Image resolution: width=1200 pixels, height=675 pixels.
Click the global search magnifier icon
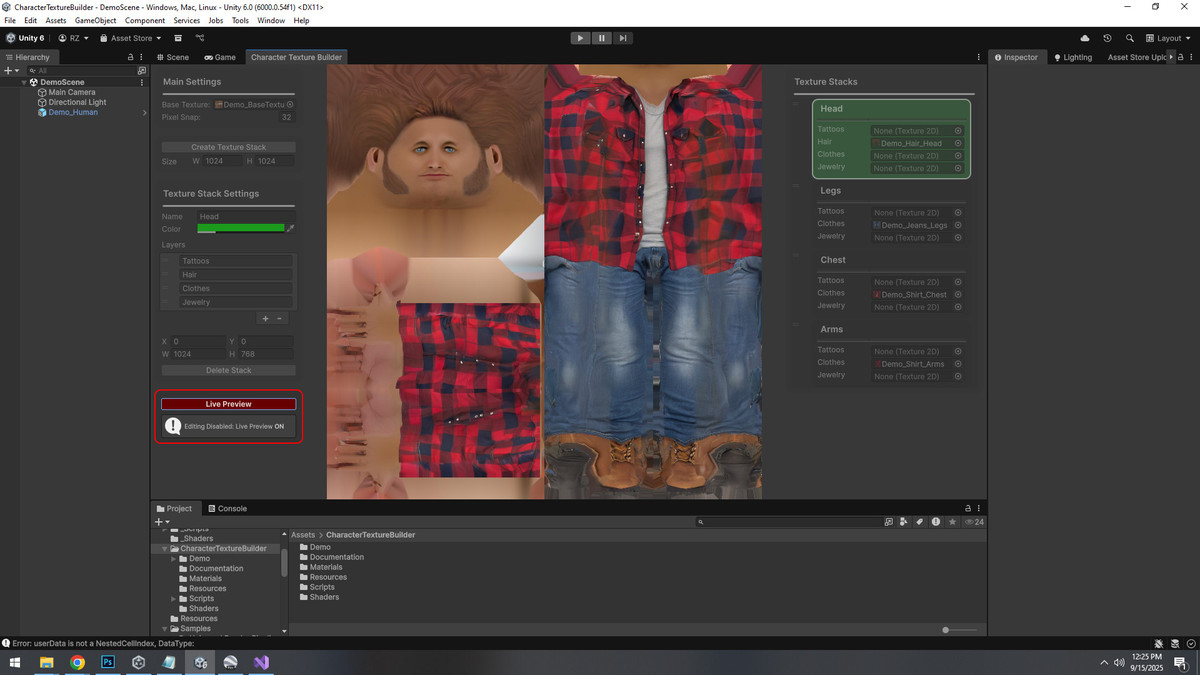1129,38
